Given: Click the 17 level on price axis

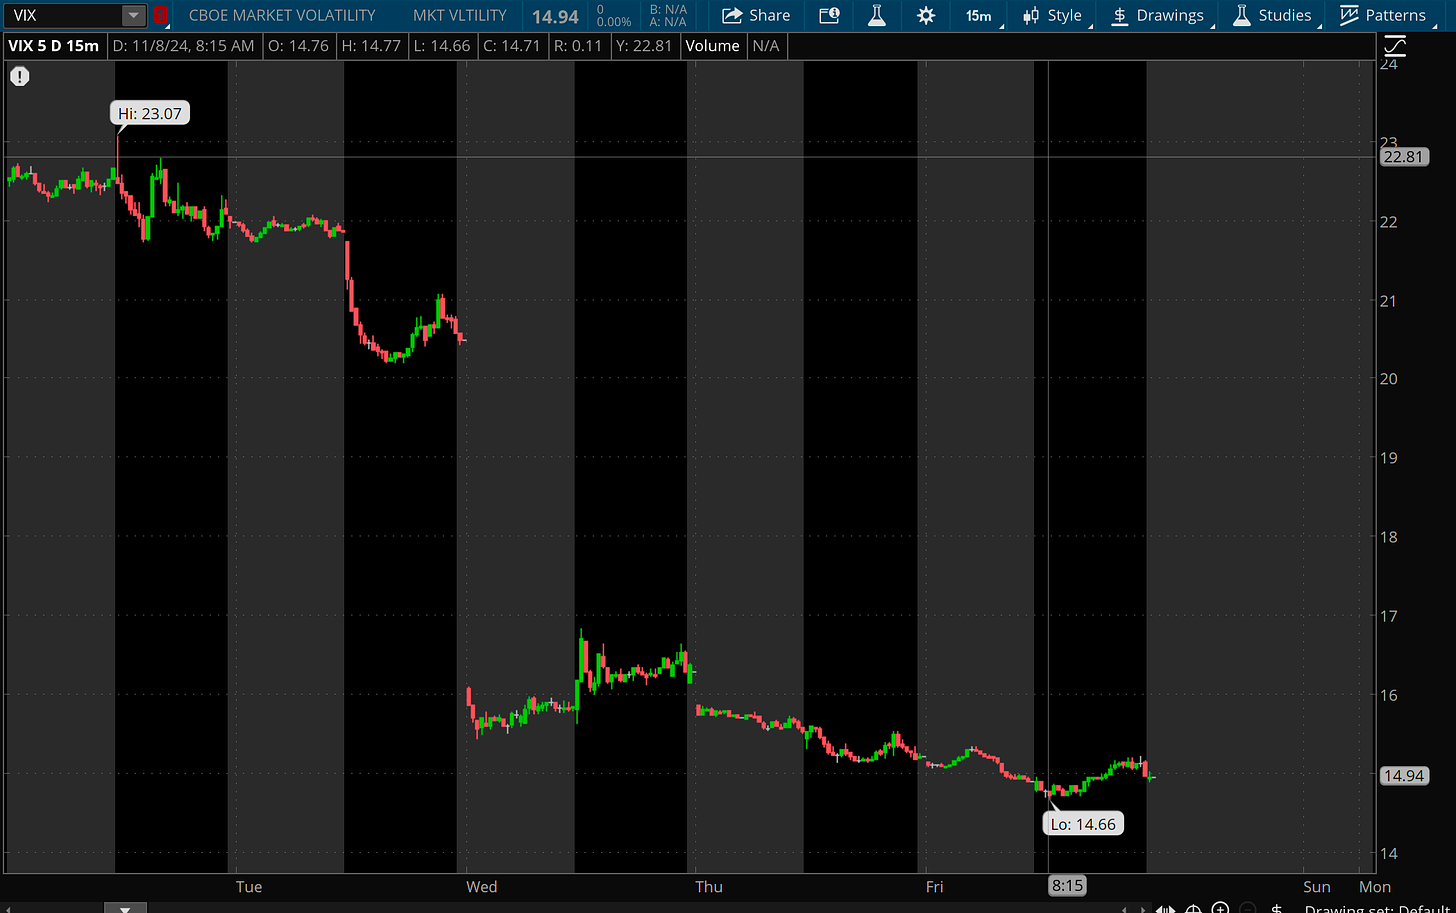Looking at the screenshot, I should (x=1389, y=616).
